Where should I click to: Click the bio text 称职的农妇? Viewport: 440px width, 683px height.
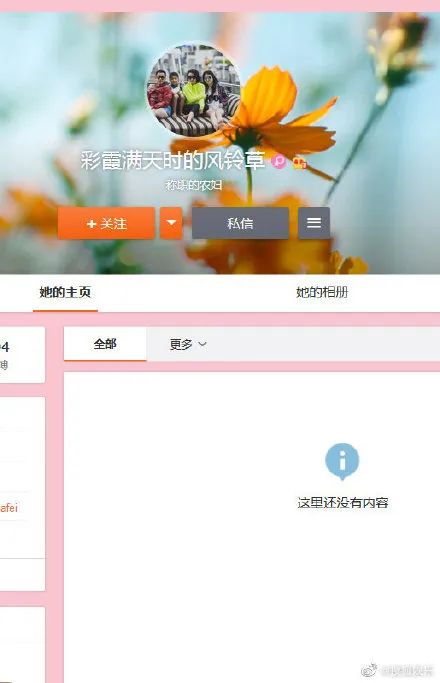[x=194, y=186]
